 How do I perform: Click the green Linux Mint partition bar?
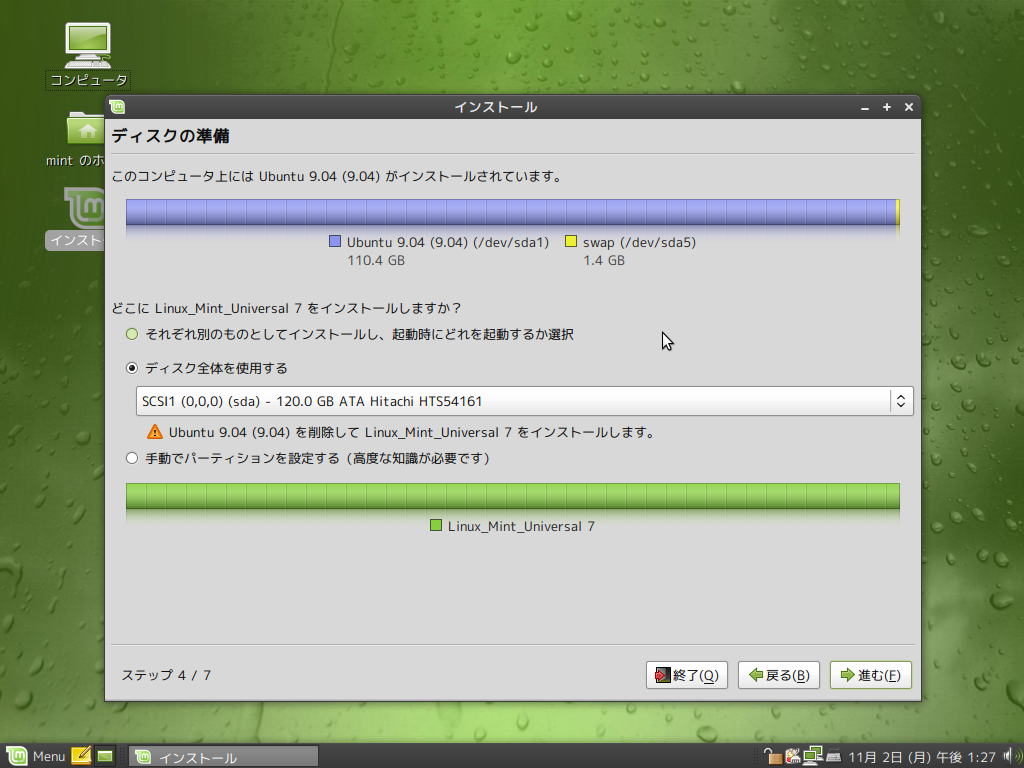[x=513, y=496]
